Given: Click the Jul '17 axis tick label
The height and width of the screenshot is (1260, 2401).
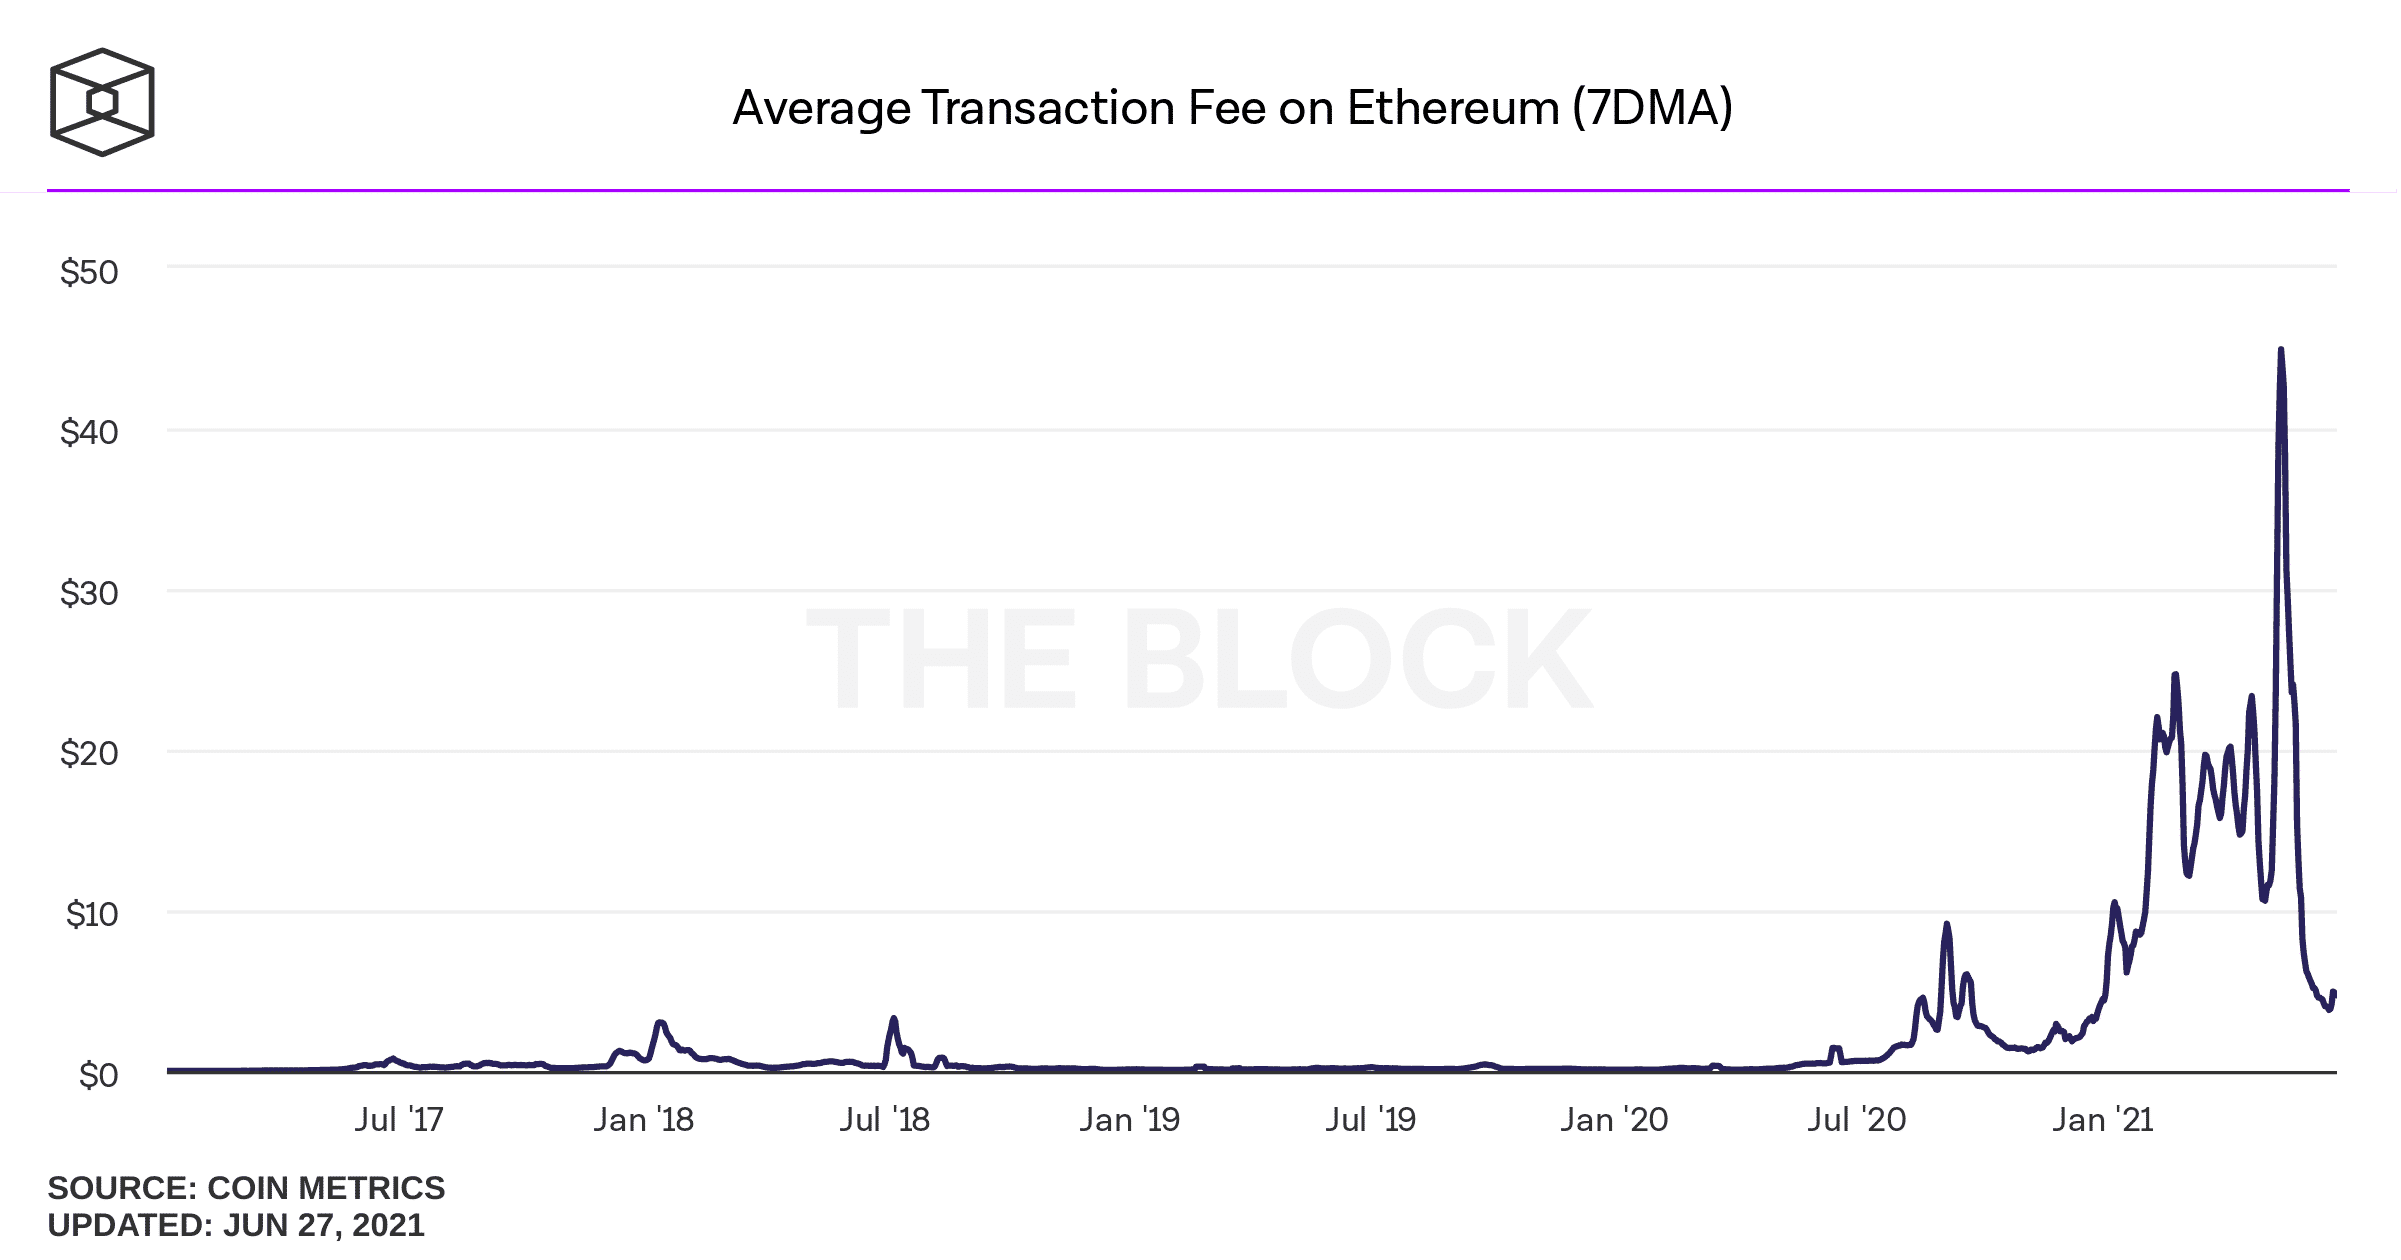Looking at the screenshot, I should click(399, 1120).
